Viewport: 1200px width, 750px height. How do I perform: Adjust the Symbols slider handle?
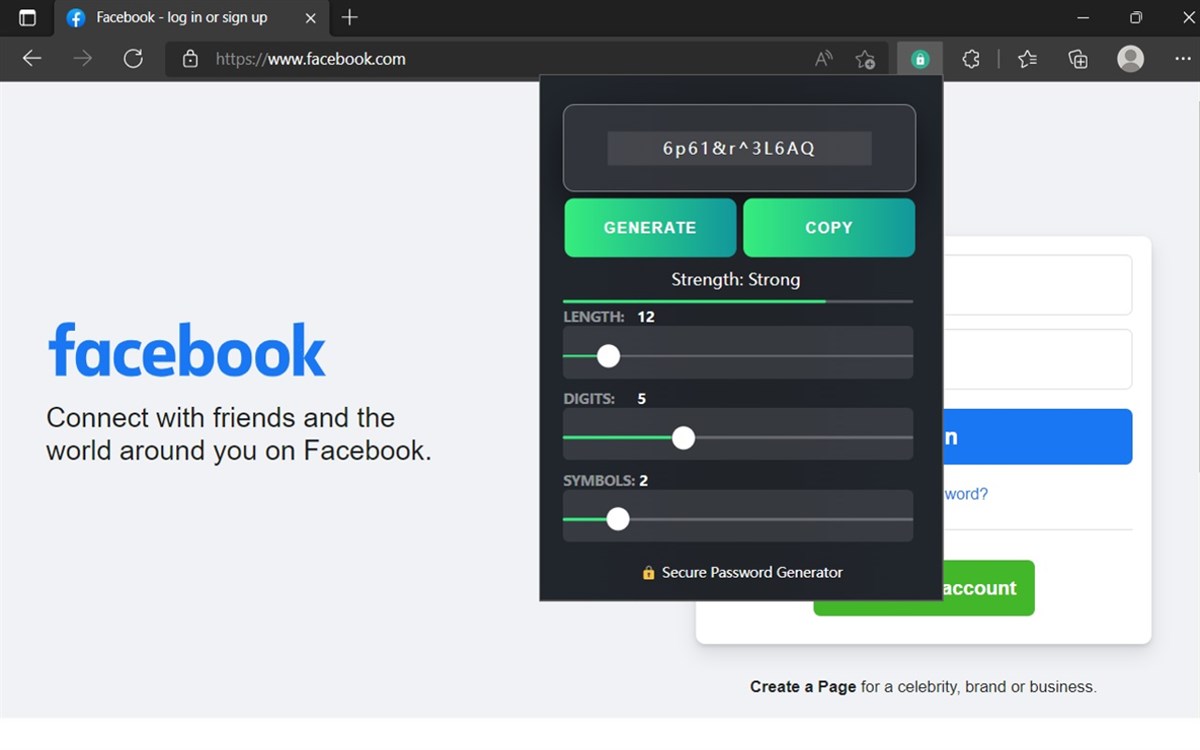click(x=618, y=519)
